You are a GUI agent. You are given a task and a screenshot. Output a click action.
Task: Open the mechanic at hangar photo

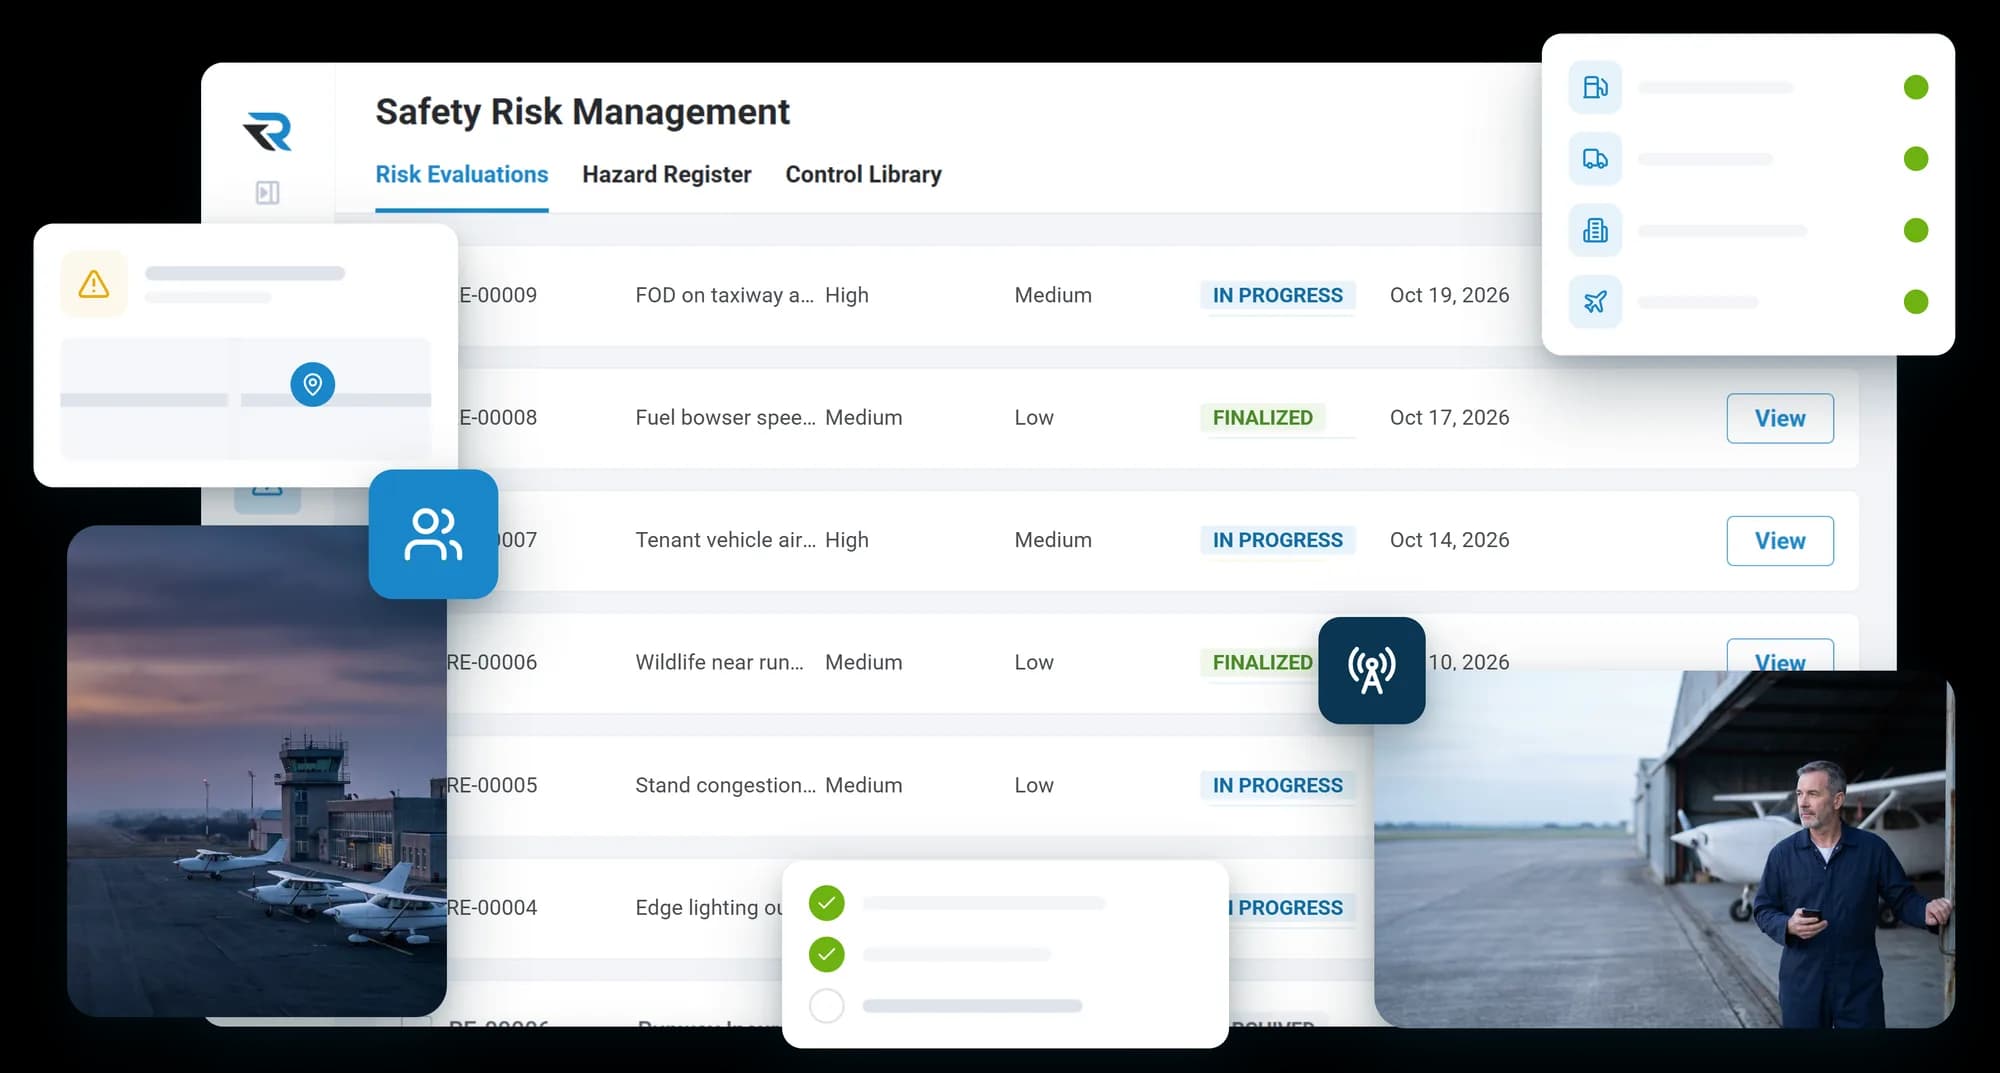coord(1664,849)
